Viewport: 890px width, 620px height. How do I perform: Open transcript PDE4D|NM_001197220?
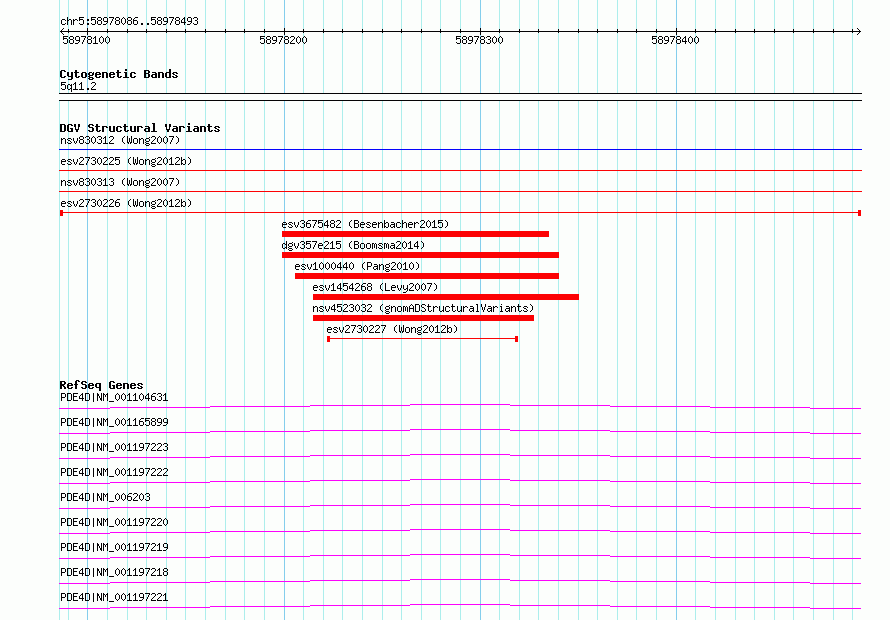click(114, 522)
